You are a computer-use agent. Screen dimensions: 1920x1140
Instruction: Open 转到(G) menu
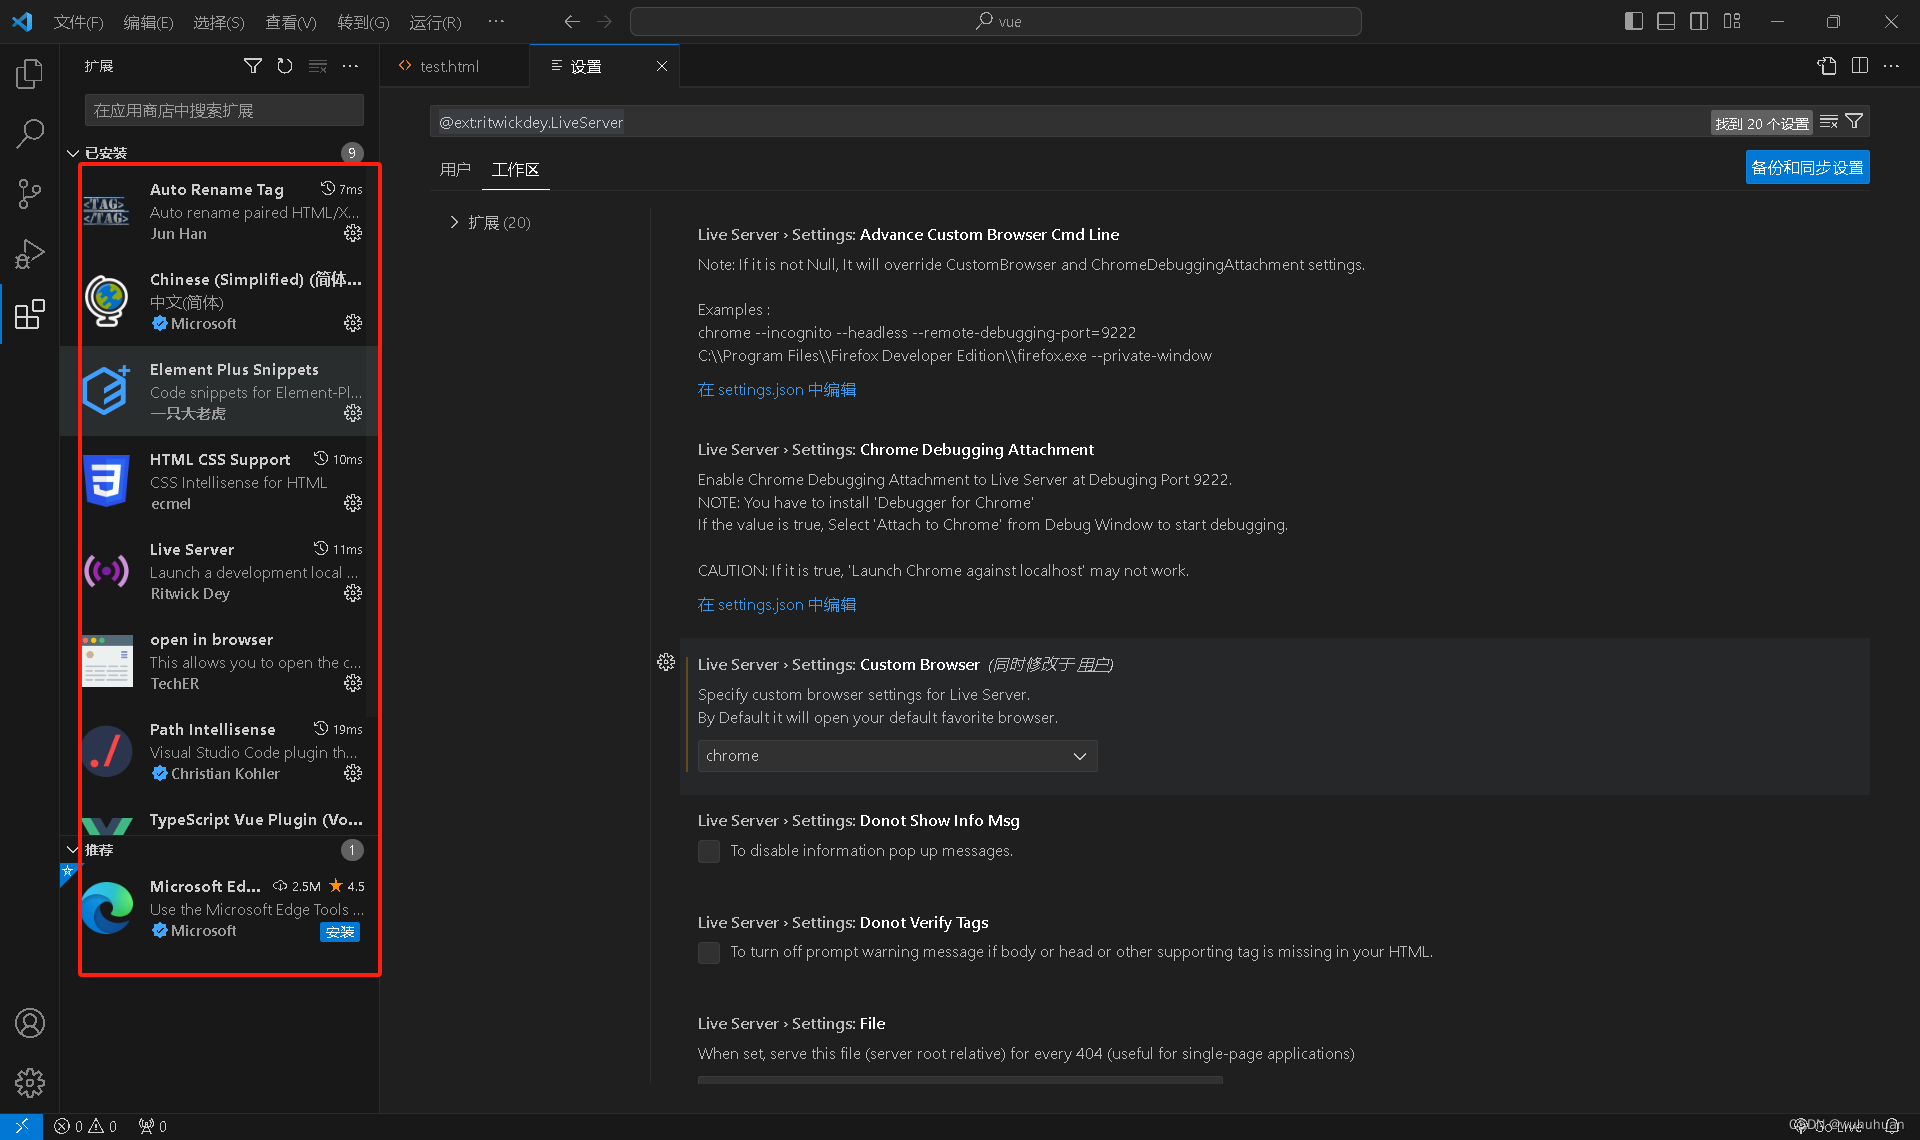363,22
